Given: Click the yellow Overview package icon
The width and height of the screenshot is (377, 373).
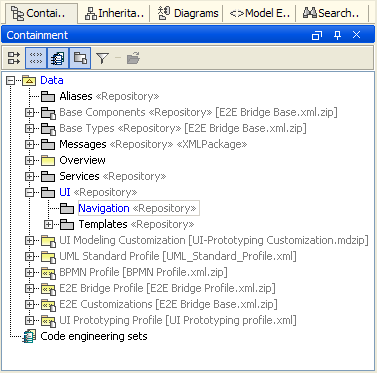Looking at the screenshot, I should [48, 160].
